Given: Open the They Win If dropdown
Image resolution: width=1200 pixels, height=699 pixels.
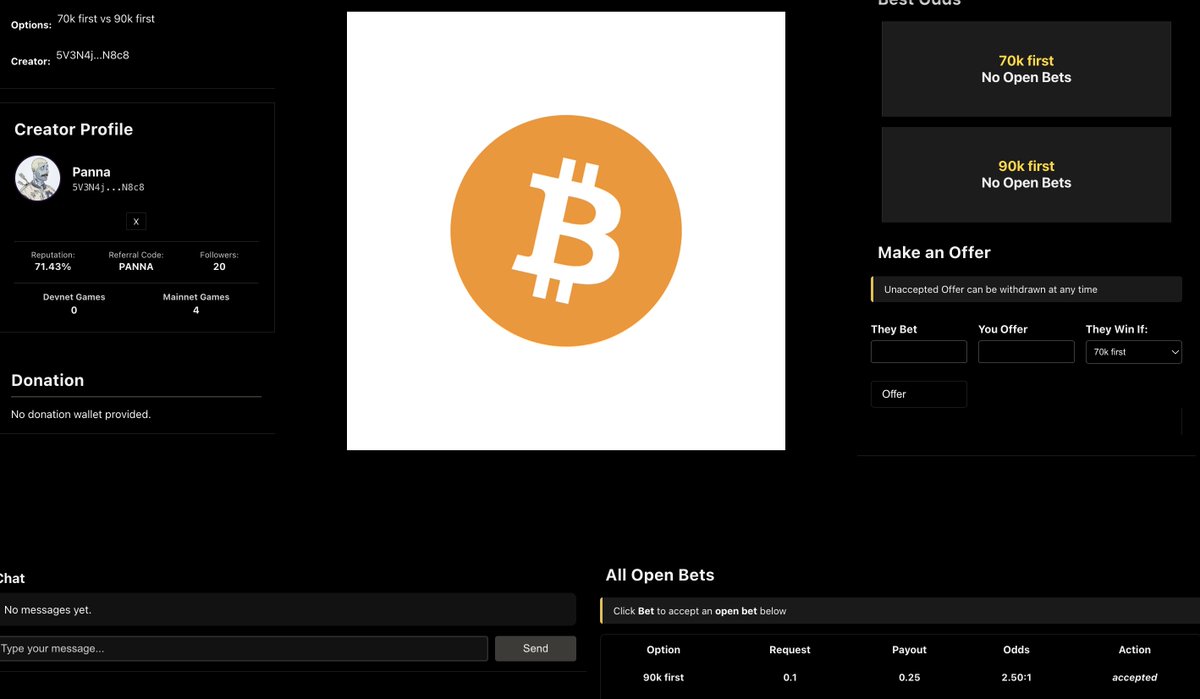Looking at the screenshot, I should [1134, 352].
